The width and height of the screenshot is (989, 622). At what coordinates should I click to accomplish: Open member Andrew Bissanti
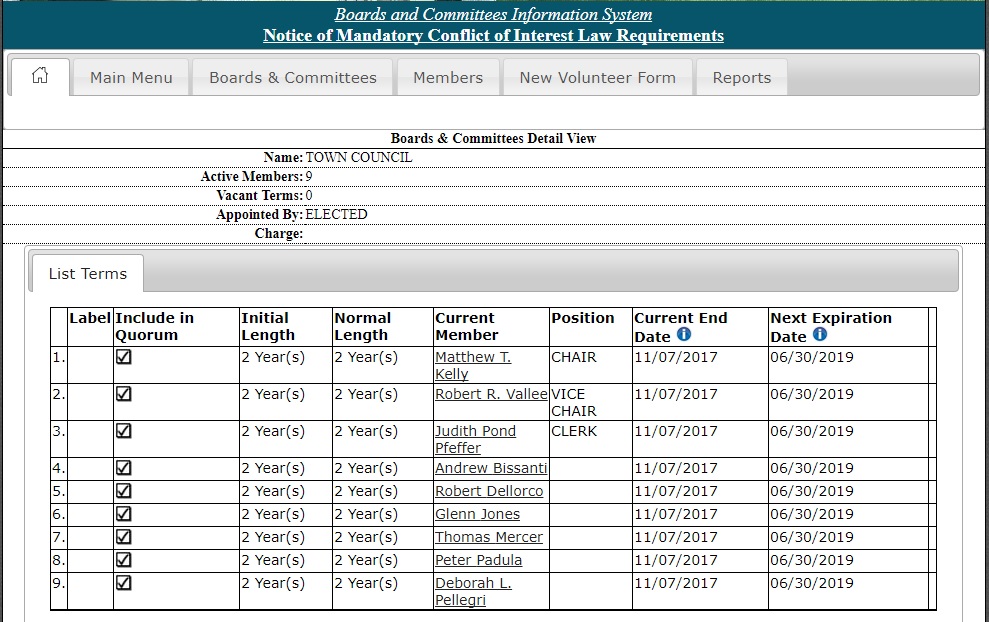tap(491, 468)
